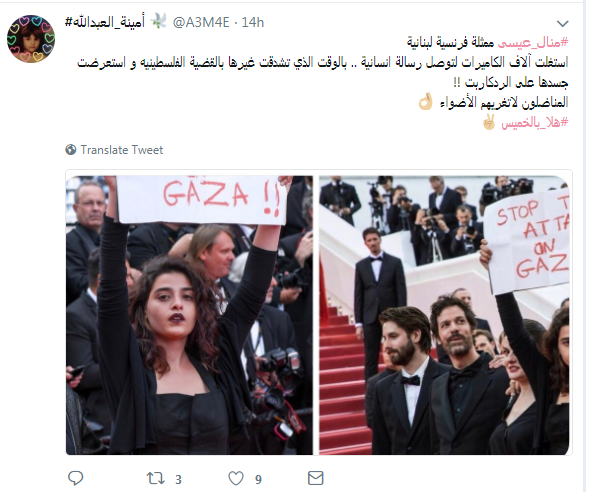
Task: Expand the tweet options chevron menu
Action: [562, 23]
